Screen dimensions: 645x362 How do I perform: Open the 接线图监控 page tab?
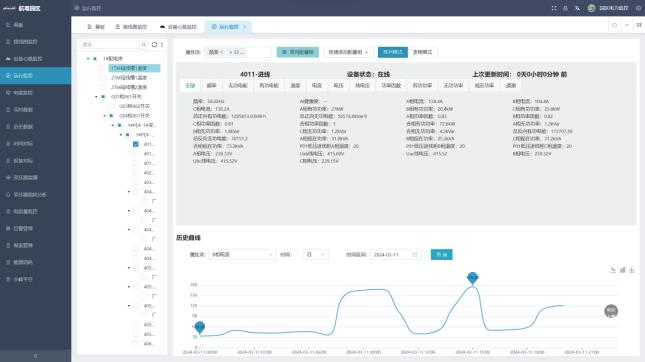click(131, 27)
